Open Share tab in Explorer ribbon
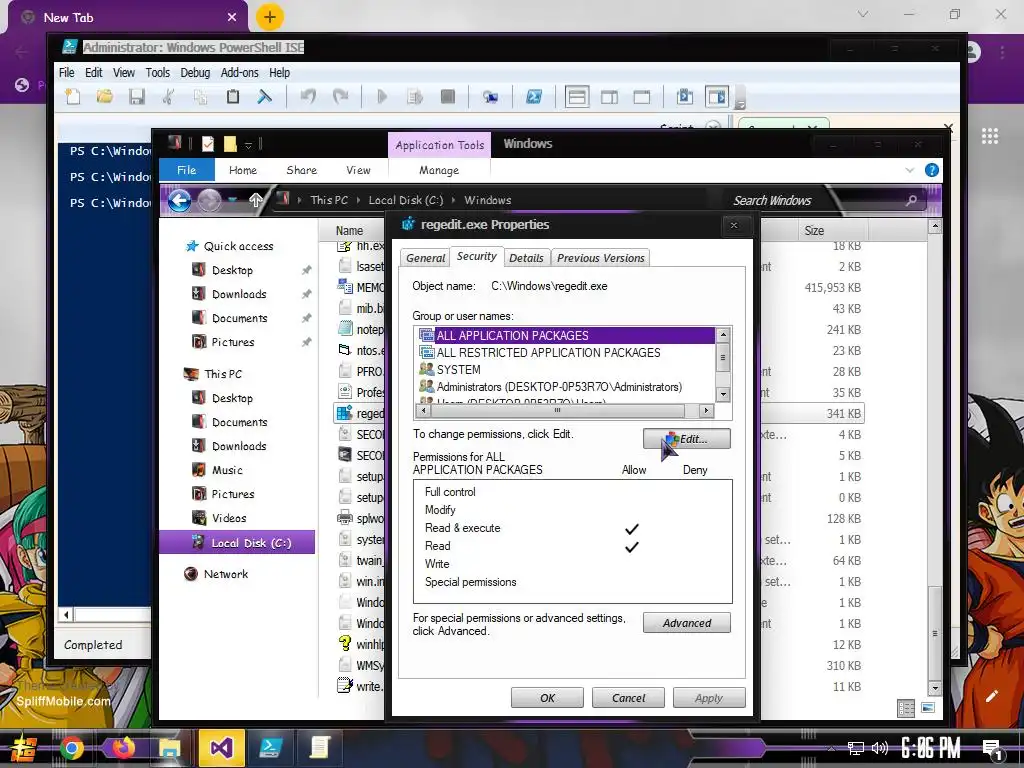Image resolution: width=1024 pixels, height=768 pixels. pyautogui.click(x=301, y=170)
